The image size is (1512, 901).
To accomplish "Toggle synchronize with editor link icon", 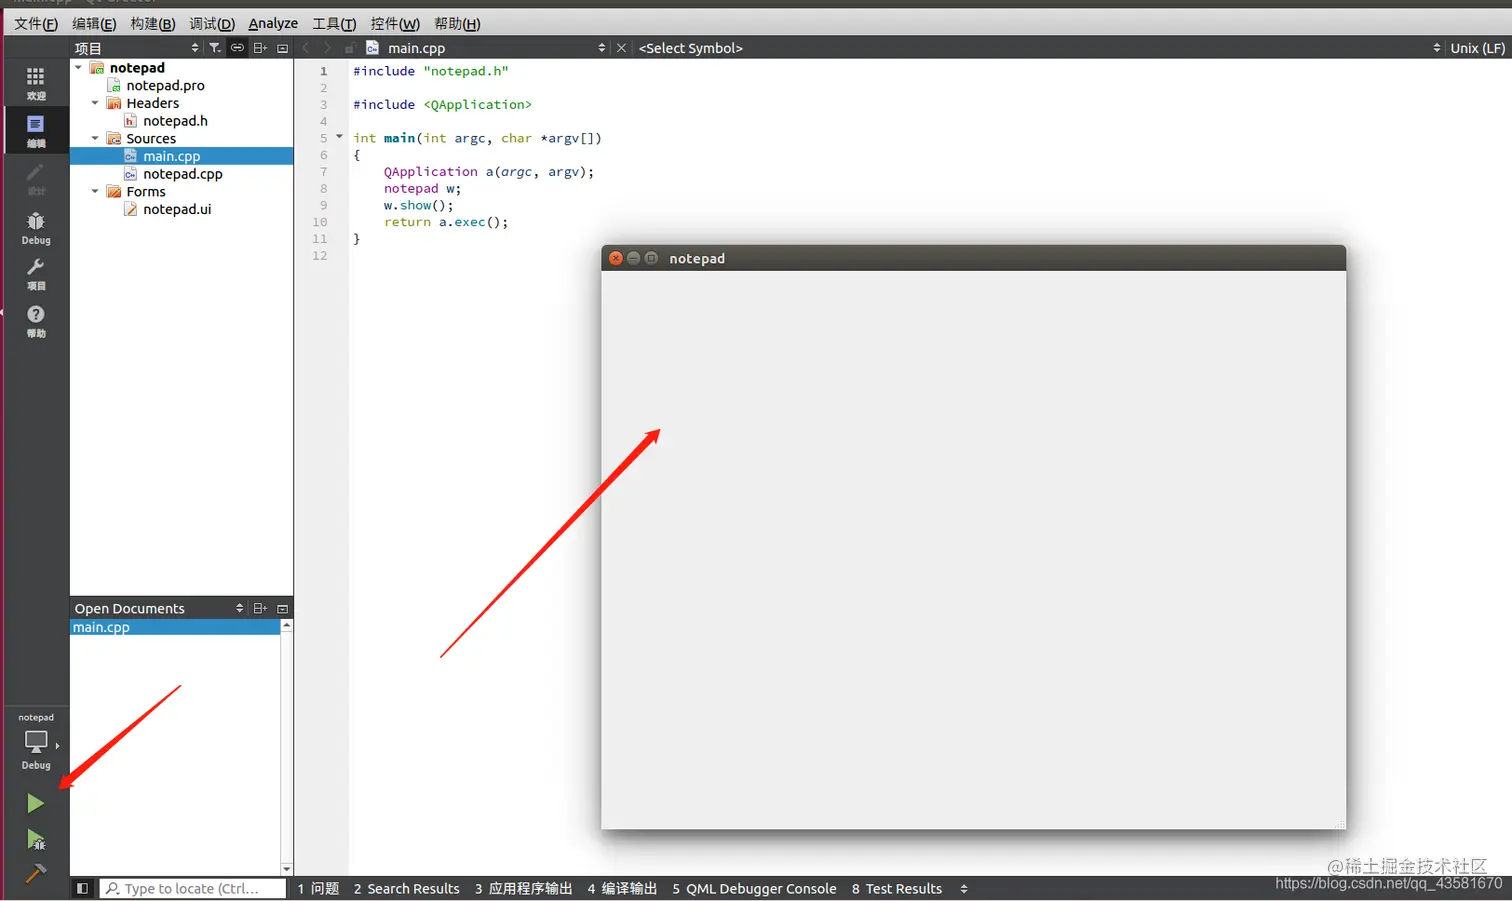I will [x=237, y=48].
